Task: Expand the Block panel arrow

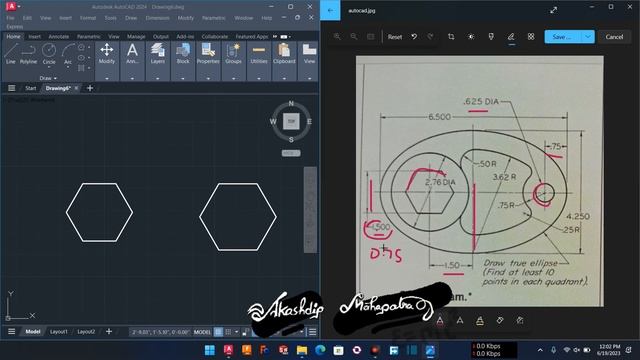Action: pyautogui.click(x=183, y=78)
